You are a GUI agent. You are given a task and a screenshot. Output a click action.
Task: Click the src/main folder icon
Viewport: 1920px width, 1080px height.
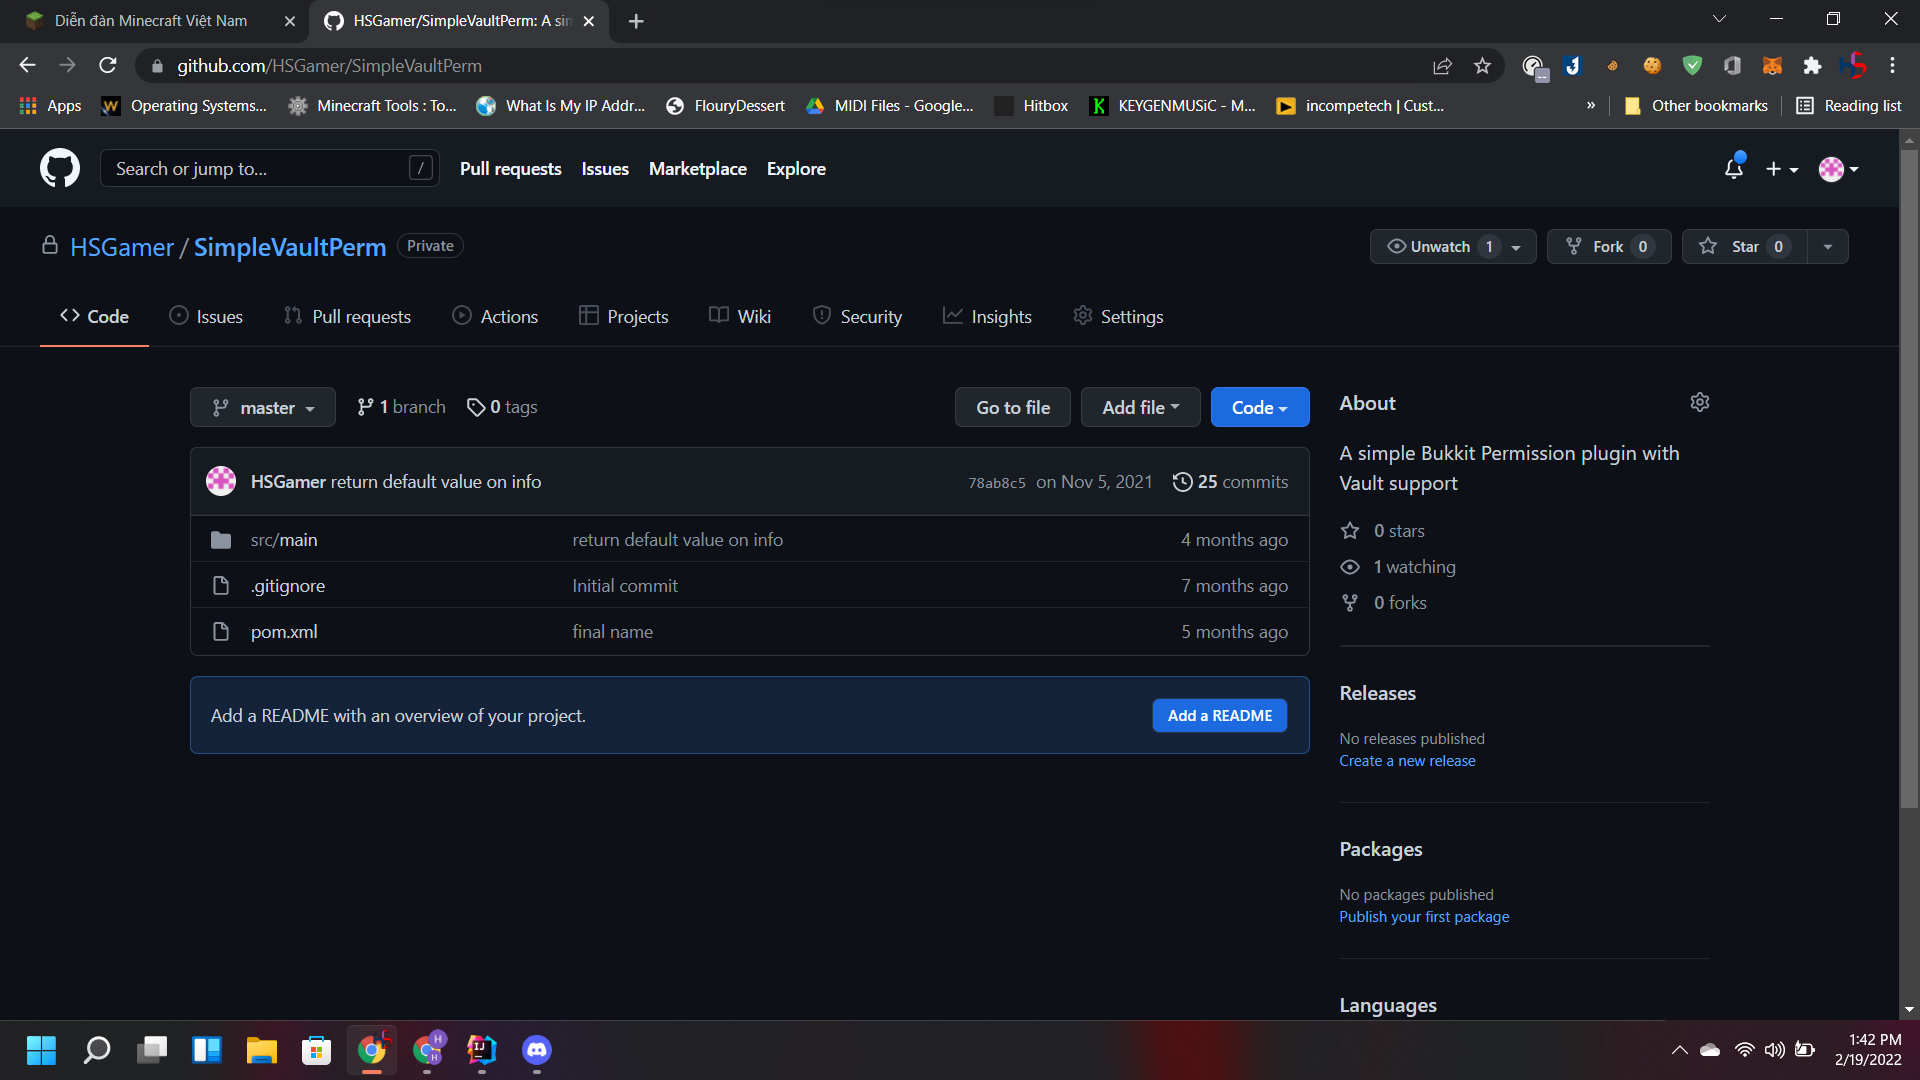(221, 540)
